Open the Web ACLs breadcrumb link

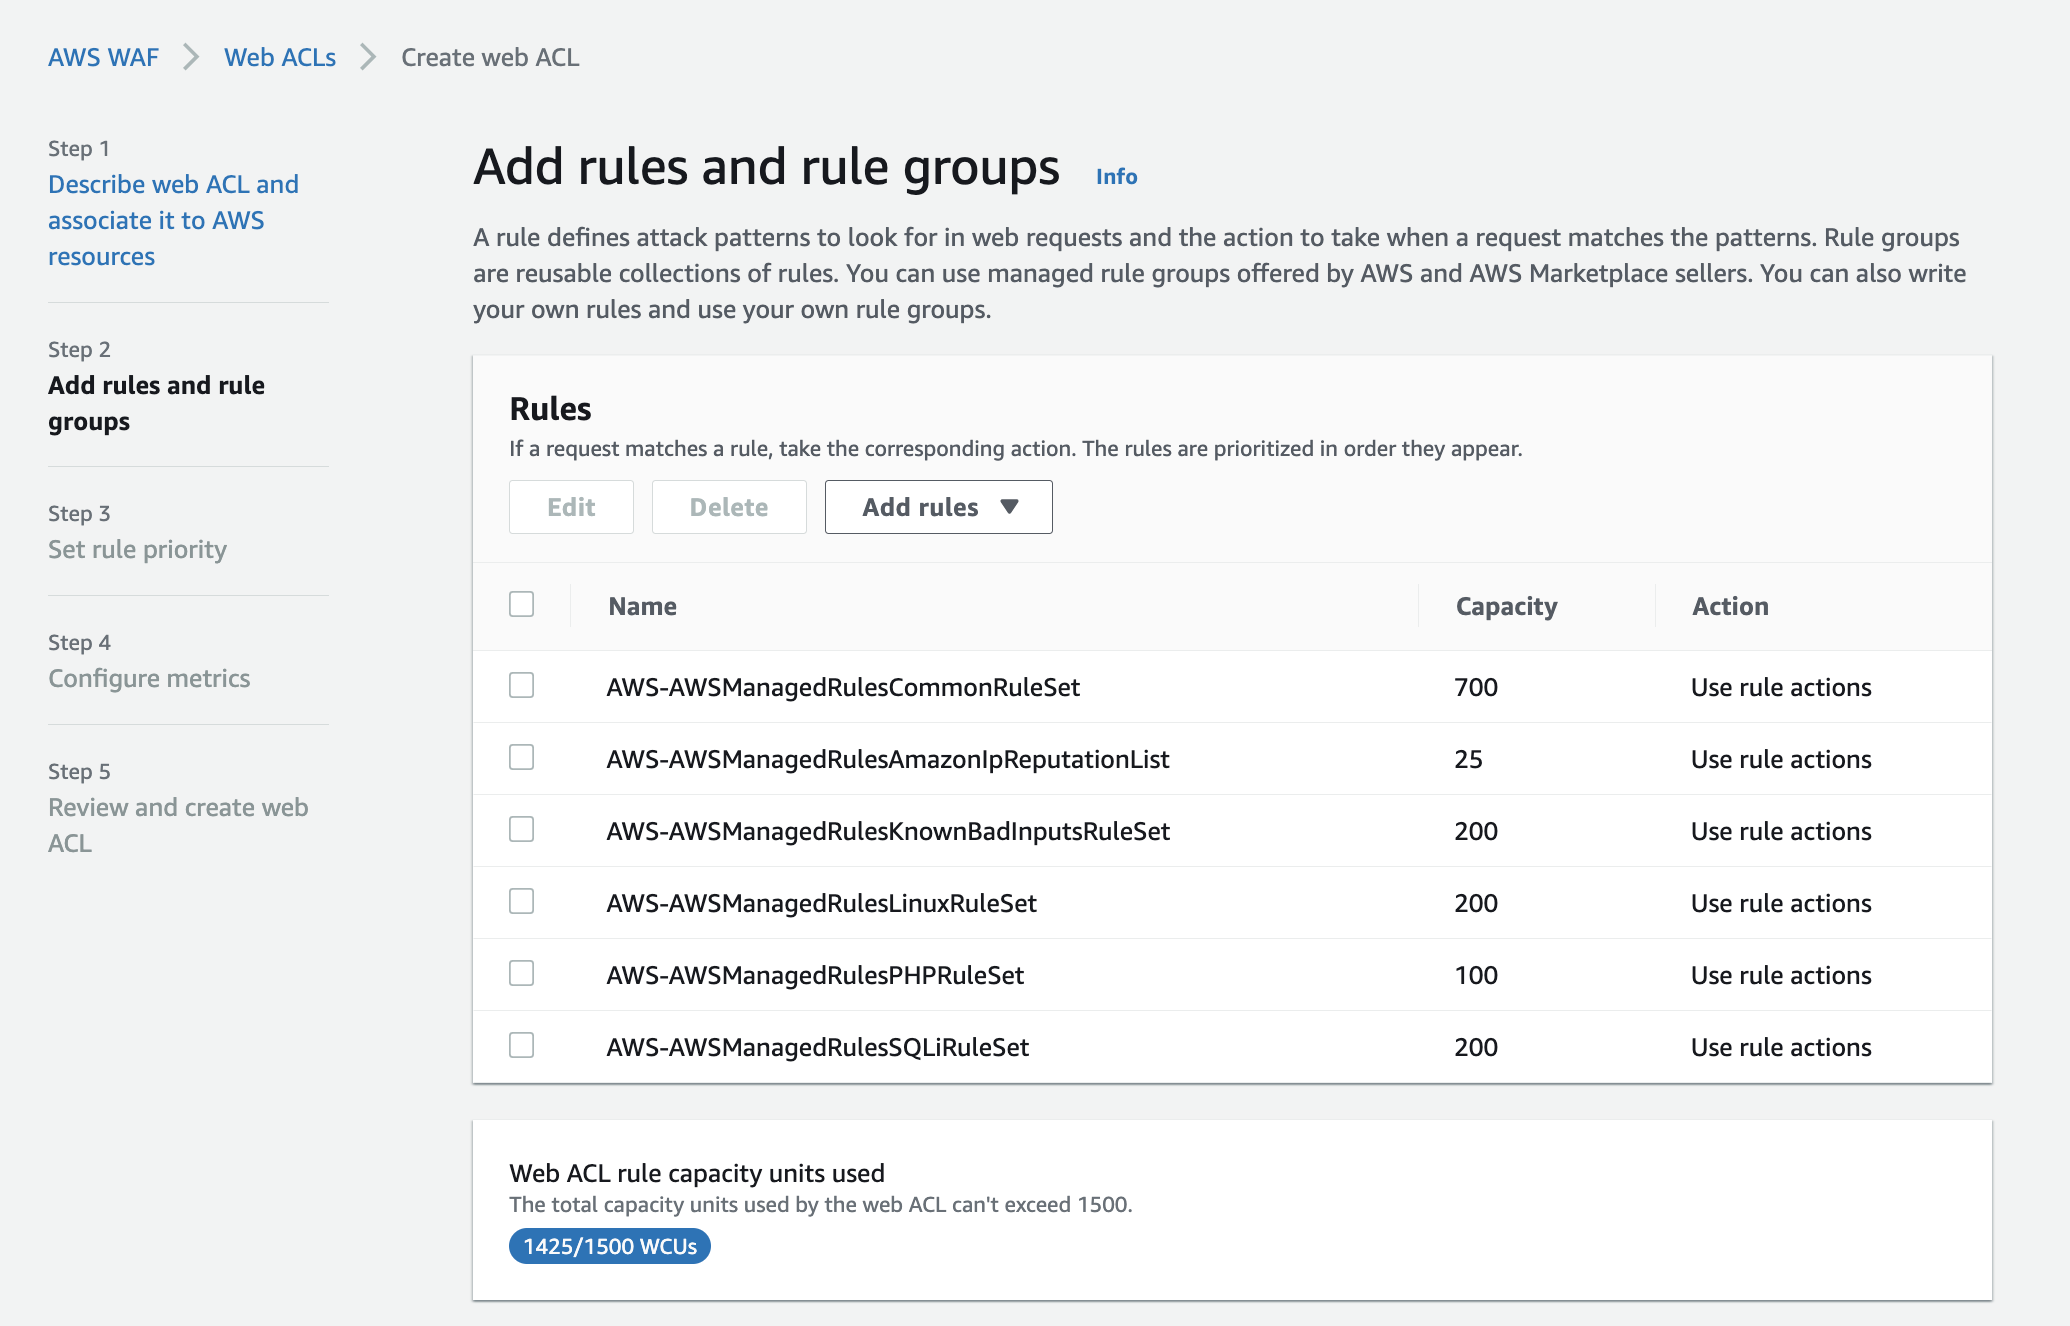279,57
